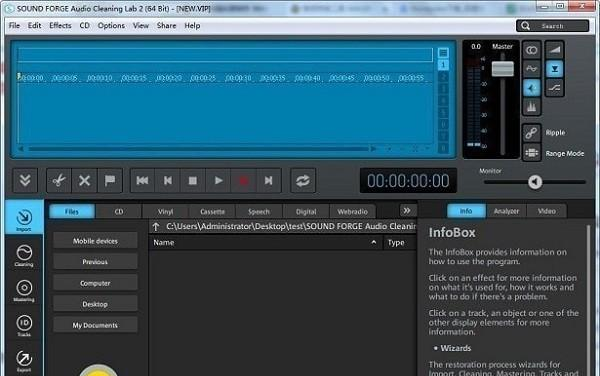Toggle loop playback mode icon

[x=303, y=181]
